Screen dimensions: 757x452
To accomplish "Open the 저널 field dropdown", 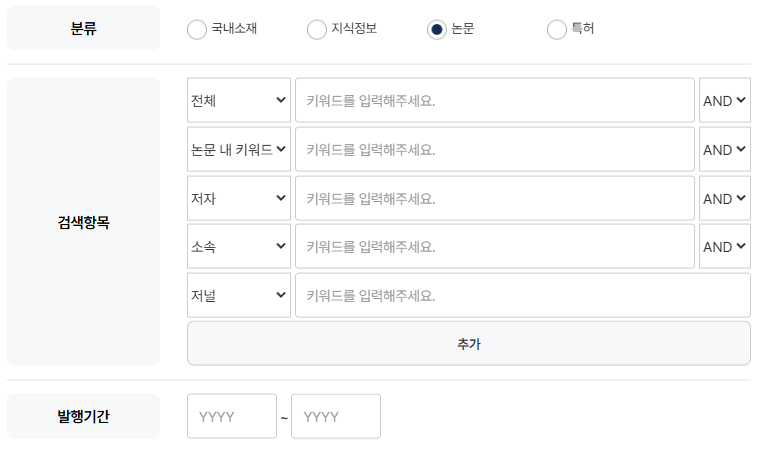I will tap(239, 295).
